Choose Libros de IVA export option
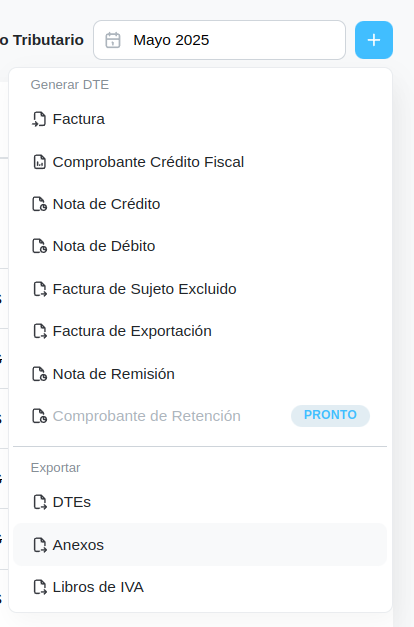Viewport: 414px width, 627px height. [x=200, y=587]
